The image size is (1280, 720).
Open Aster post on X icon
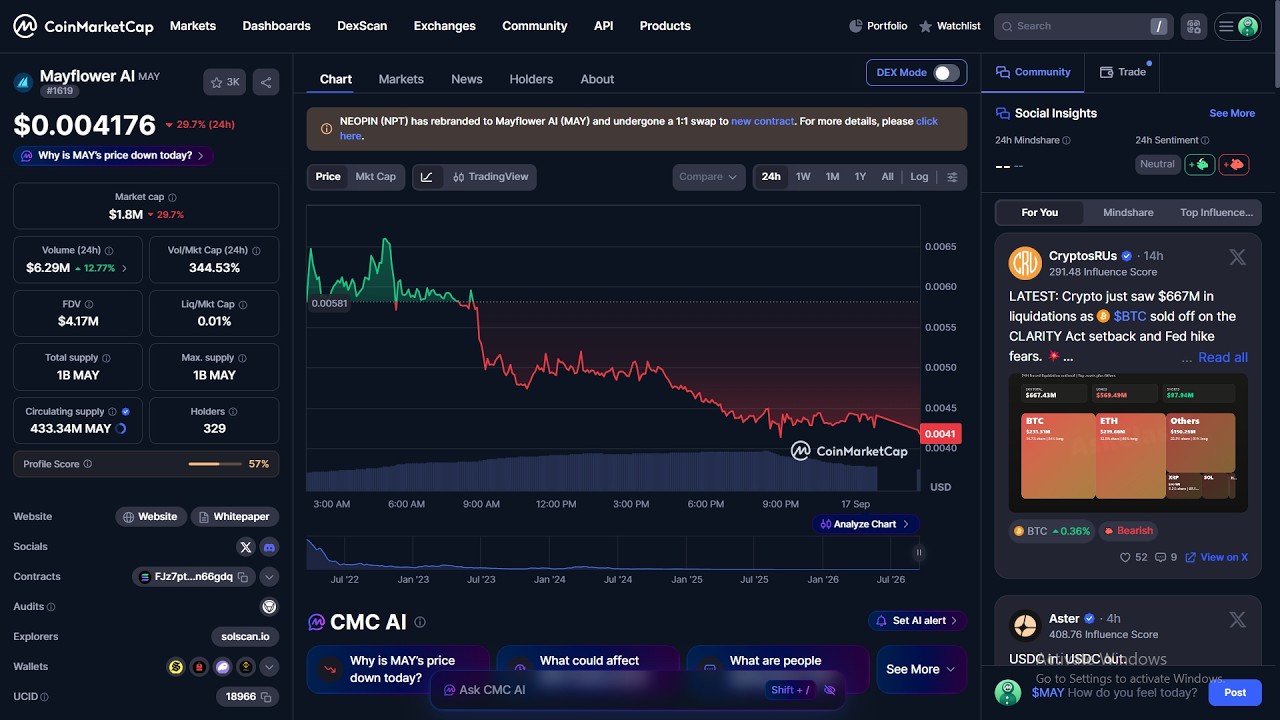[1237, 621]
